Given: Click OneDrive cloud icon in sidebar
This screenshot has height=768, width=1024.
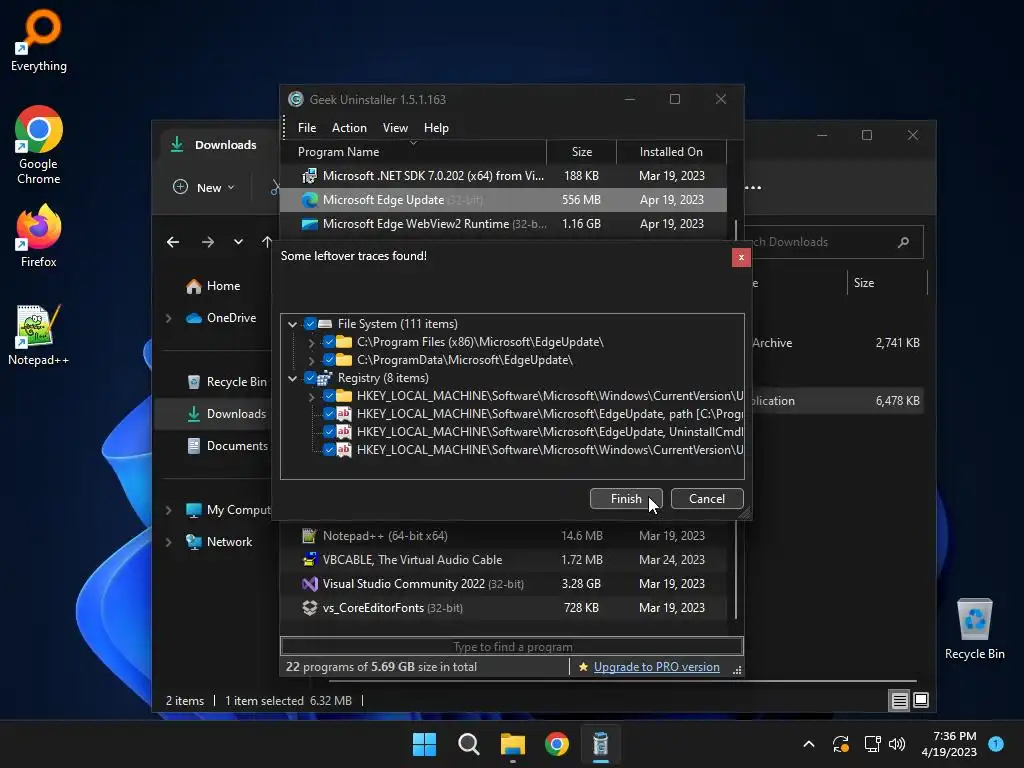Looking at the screenshot, I should pyautogui.click(x=193, y=318).
